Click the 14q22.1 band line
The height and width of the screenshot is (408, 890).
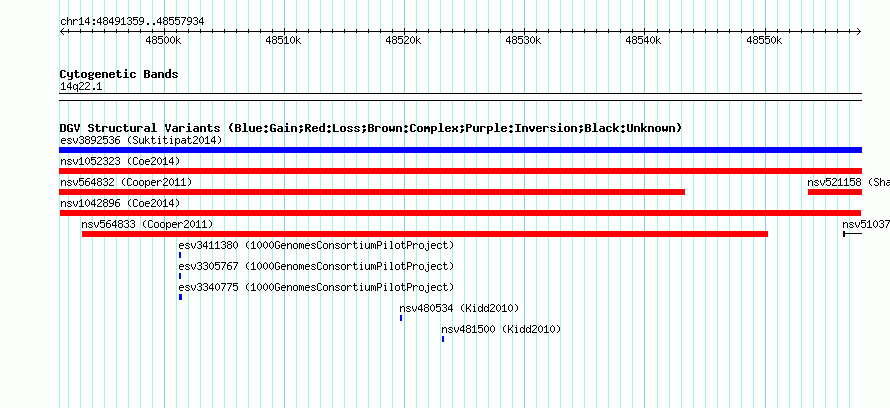coord(460,97)
